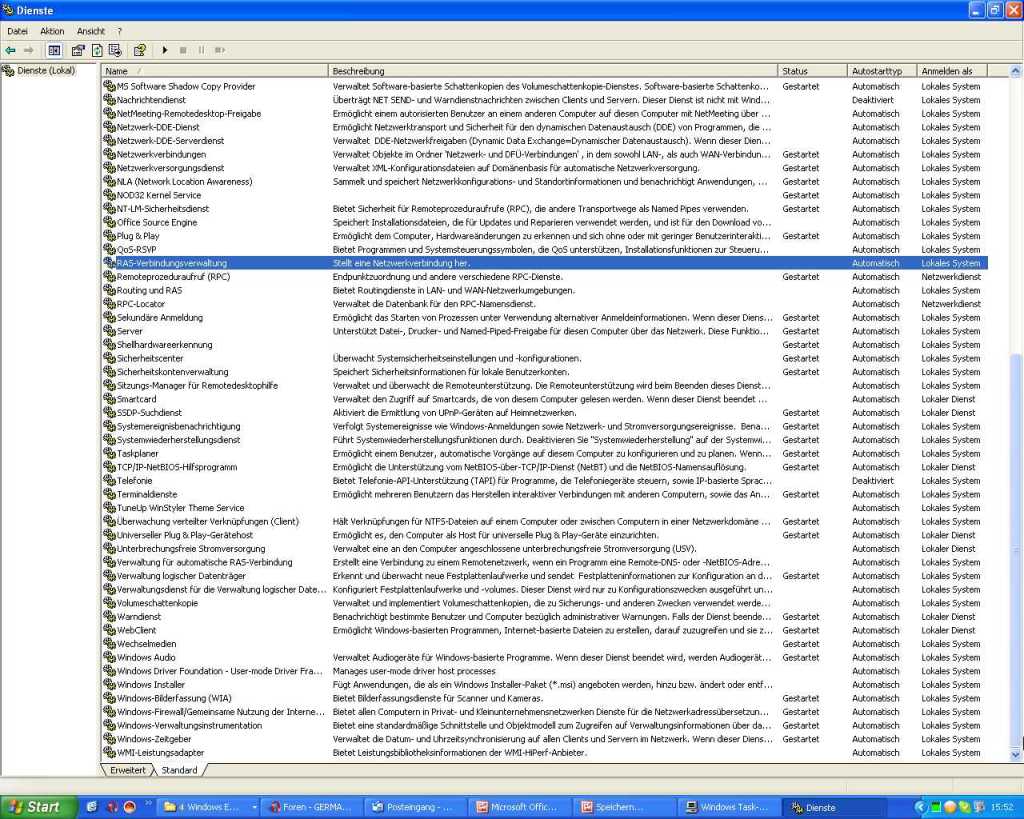This screenshot has width=1024, height=819.
Task: Select the Windows-Zeitgeber service
Action: click(x=154, y=739)
